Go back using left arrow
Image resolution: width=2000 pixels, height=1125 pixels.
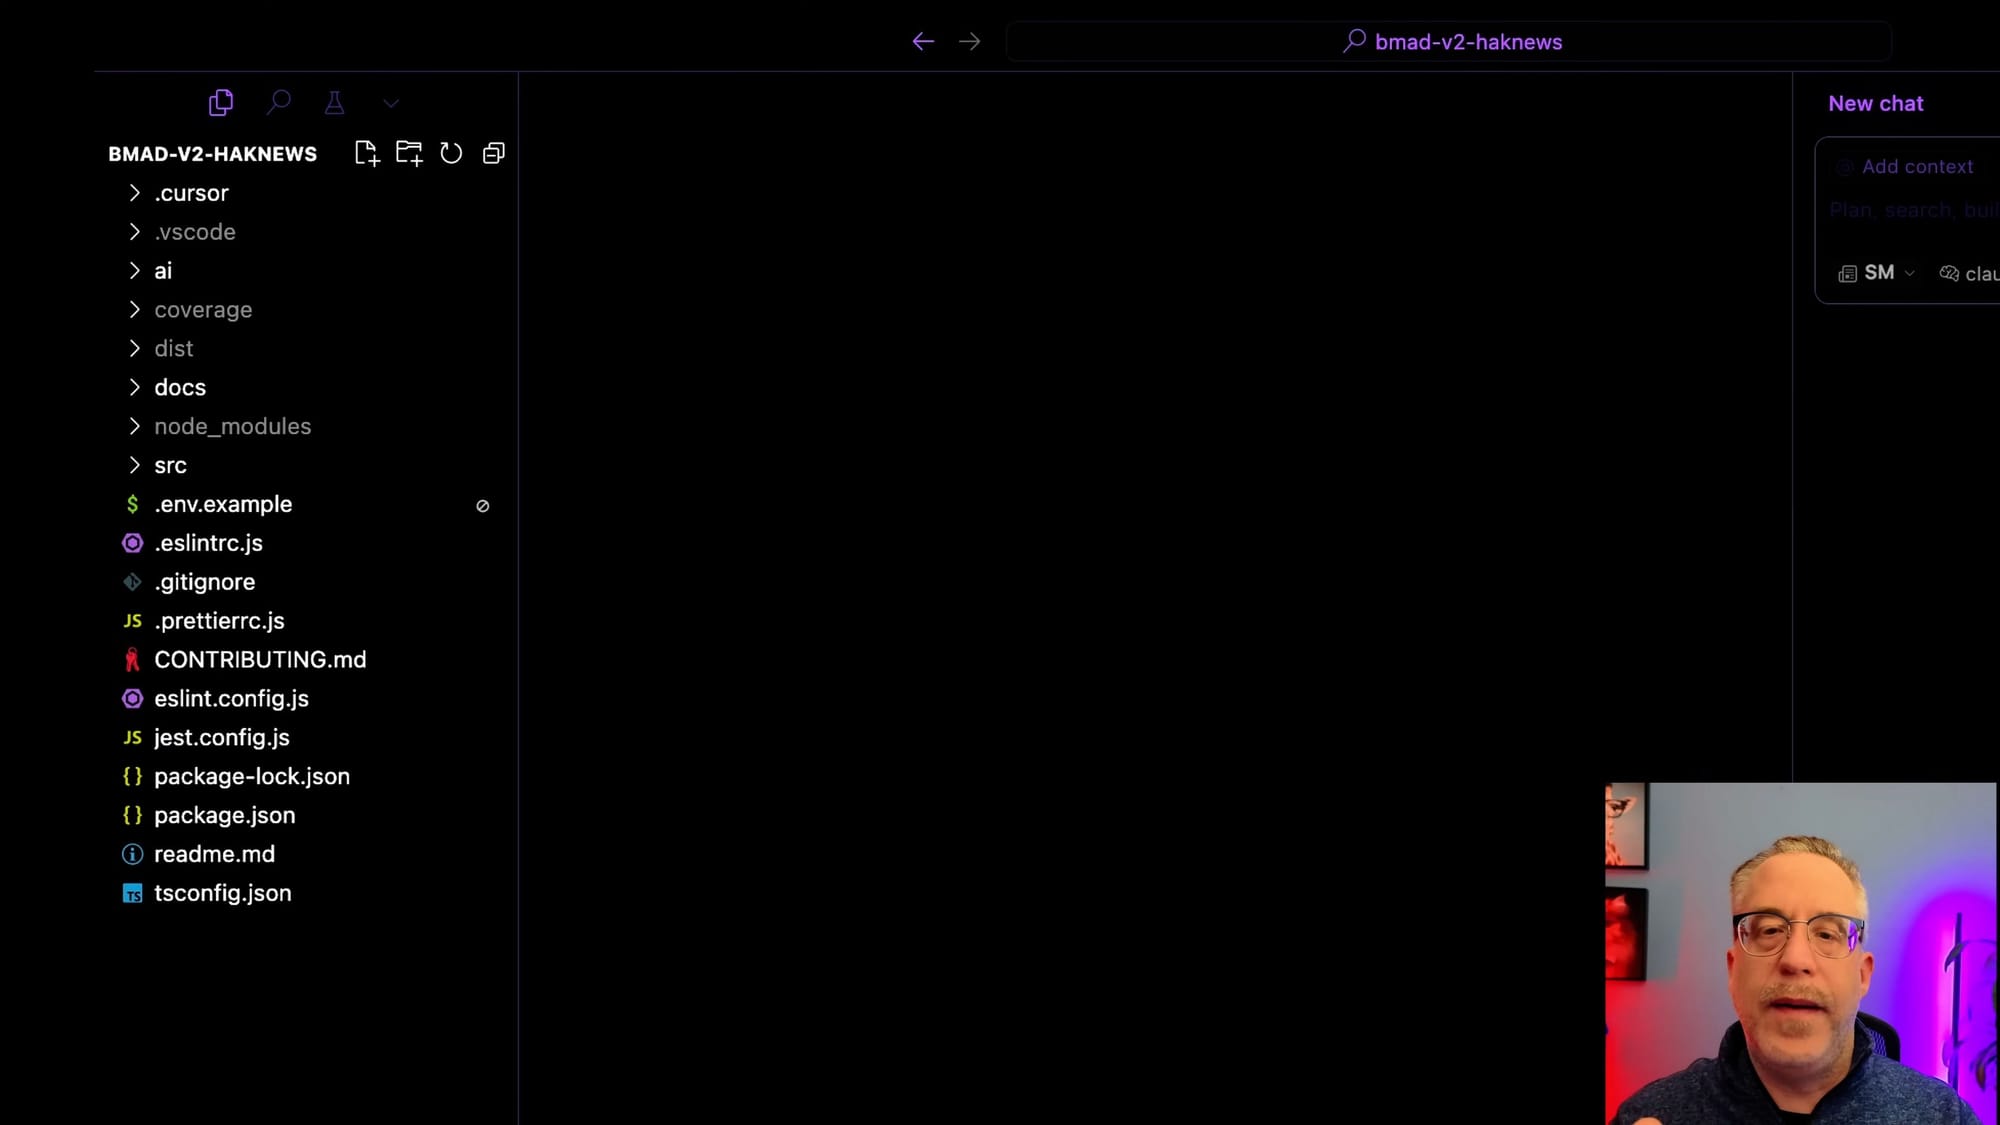pos(923,42)
